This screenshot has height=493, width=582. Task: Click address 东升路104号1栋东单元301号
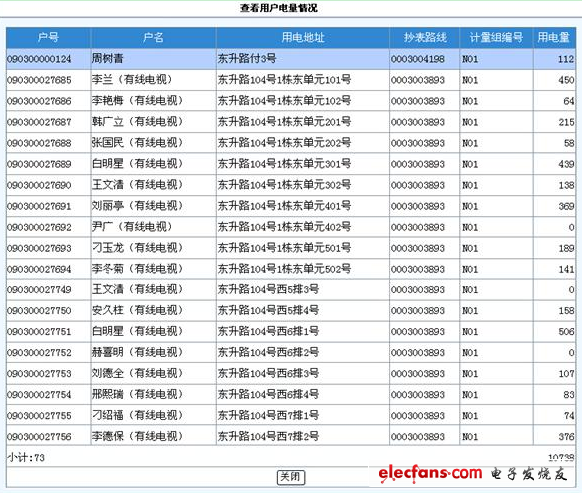tap(284, 164)
